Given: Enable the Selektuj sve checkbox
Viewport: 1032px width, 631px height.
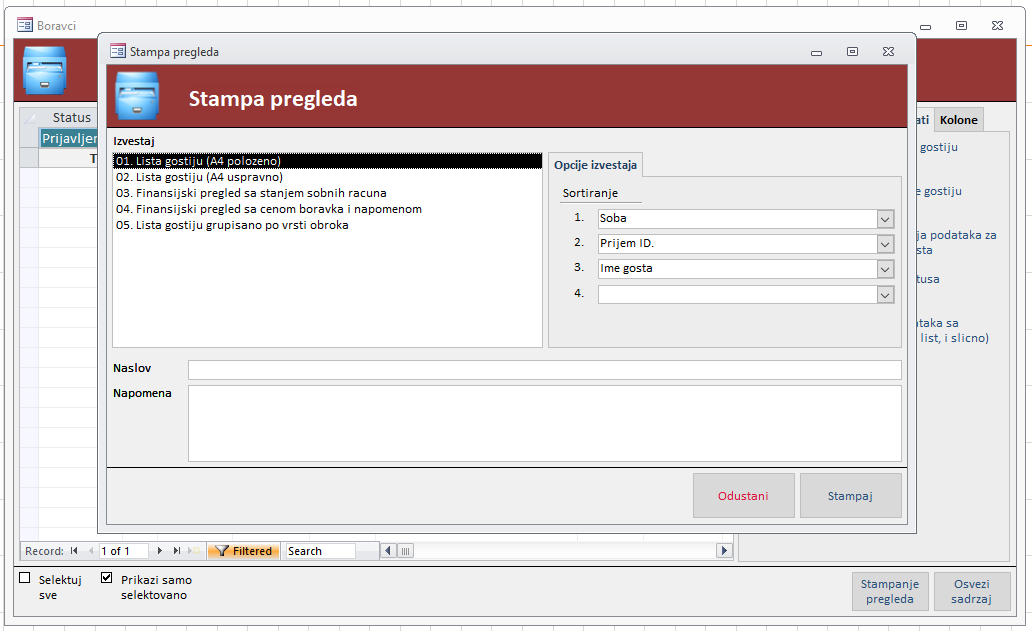Looking at the screenshot, I should (x=25, y=578).
